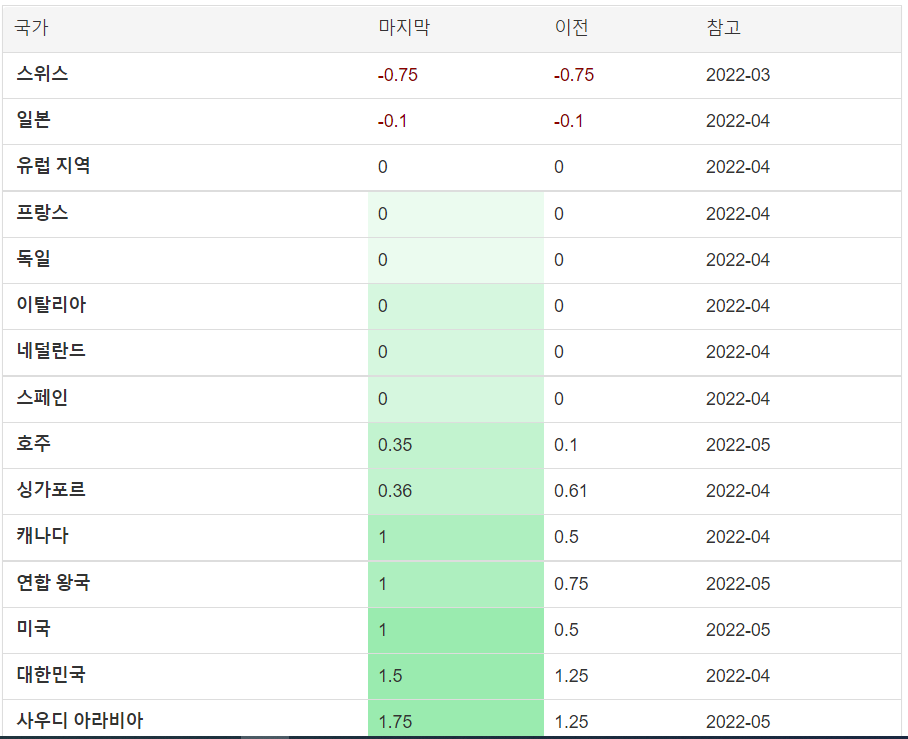
Task: Open the 스페인 country link
Action: (x=42, y=397)
